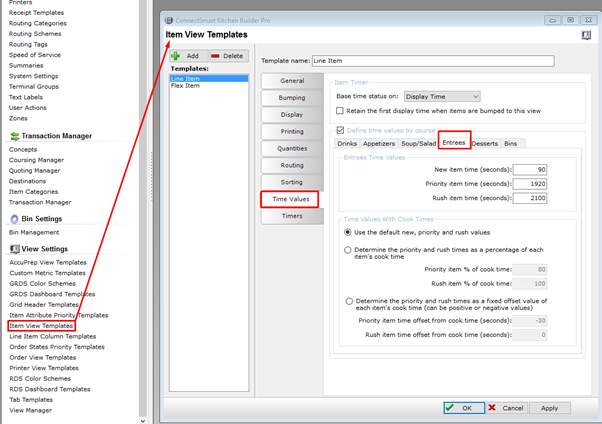
Task: Click the Template name text field
Action: point(432,61)
